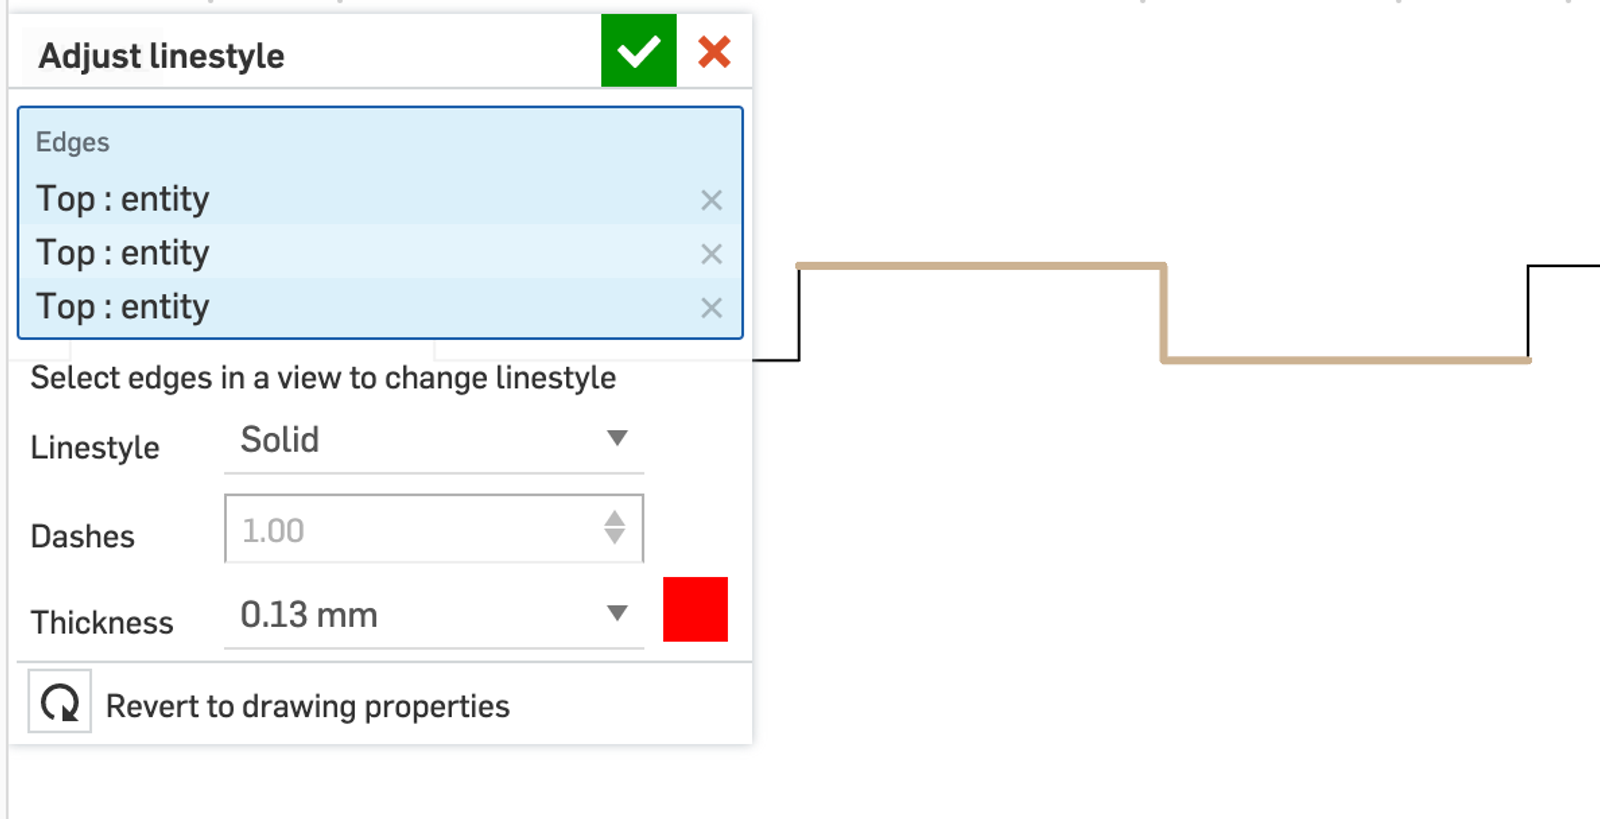
Task: Cancel the Adjust linestyle dialog
Action: (x=714, y=53)
